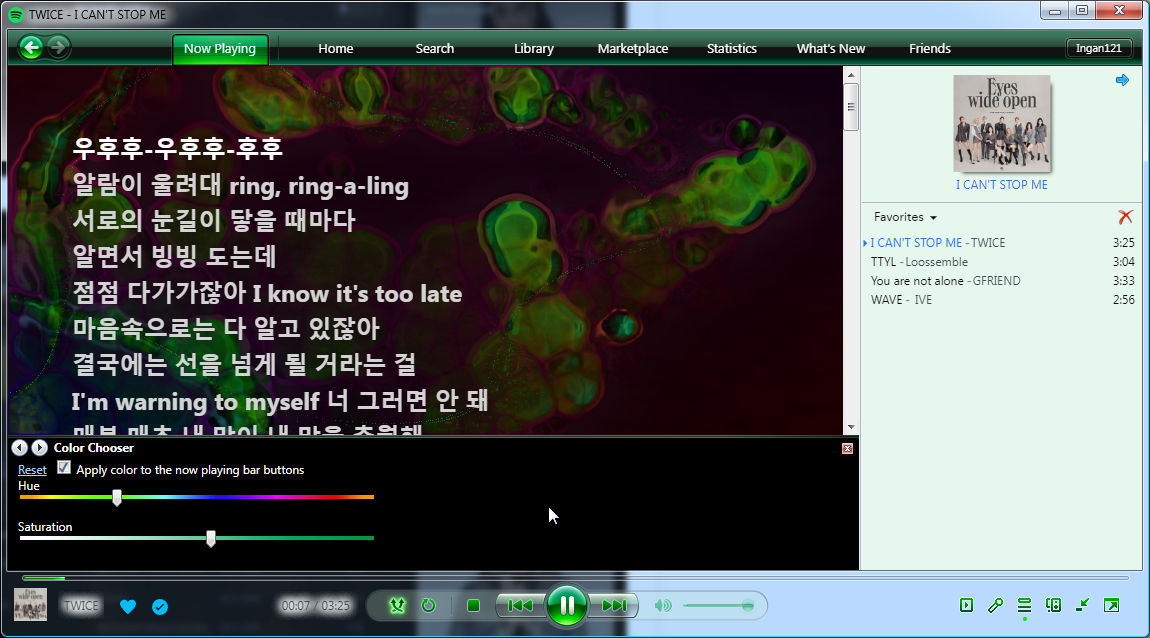Clear the playlist with the red X icon
The width and height of the screenshot is (1150, 638).
click(x=1125, y=217)
